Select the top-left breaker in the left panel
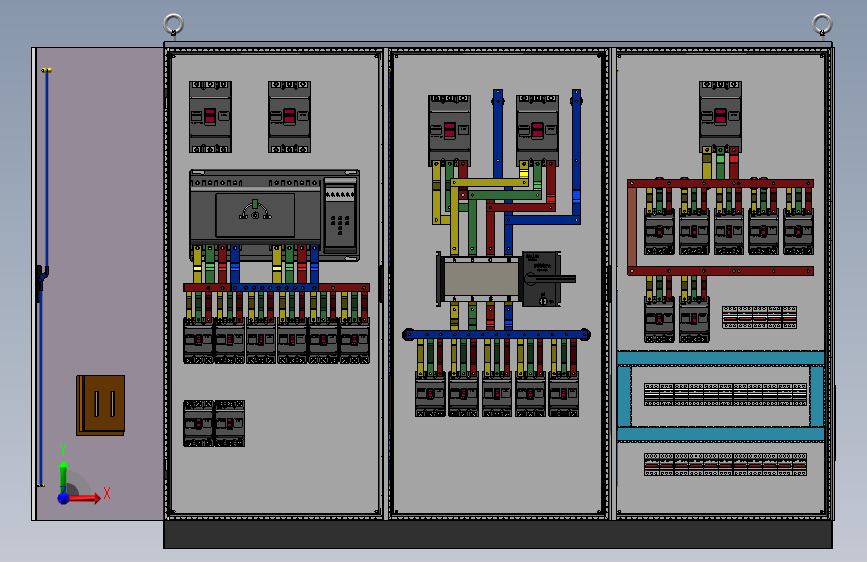The image size is (867, 562). pos(210,117)
